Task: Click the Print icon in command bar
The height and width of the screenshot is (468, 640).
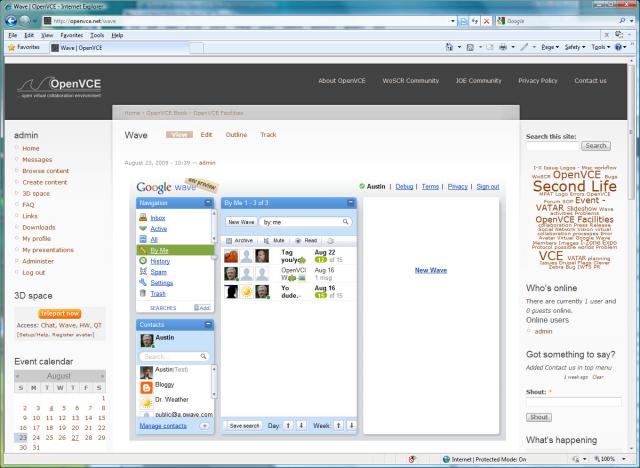Action: 503,47
